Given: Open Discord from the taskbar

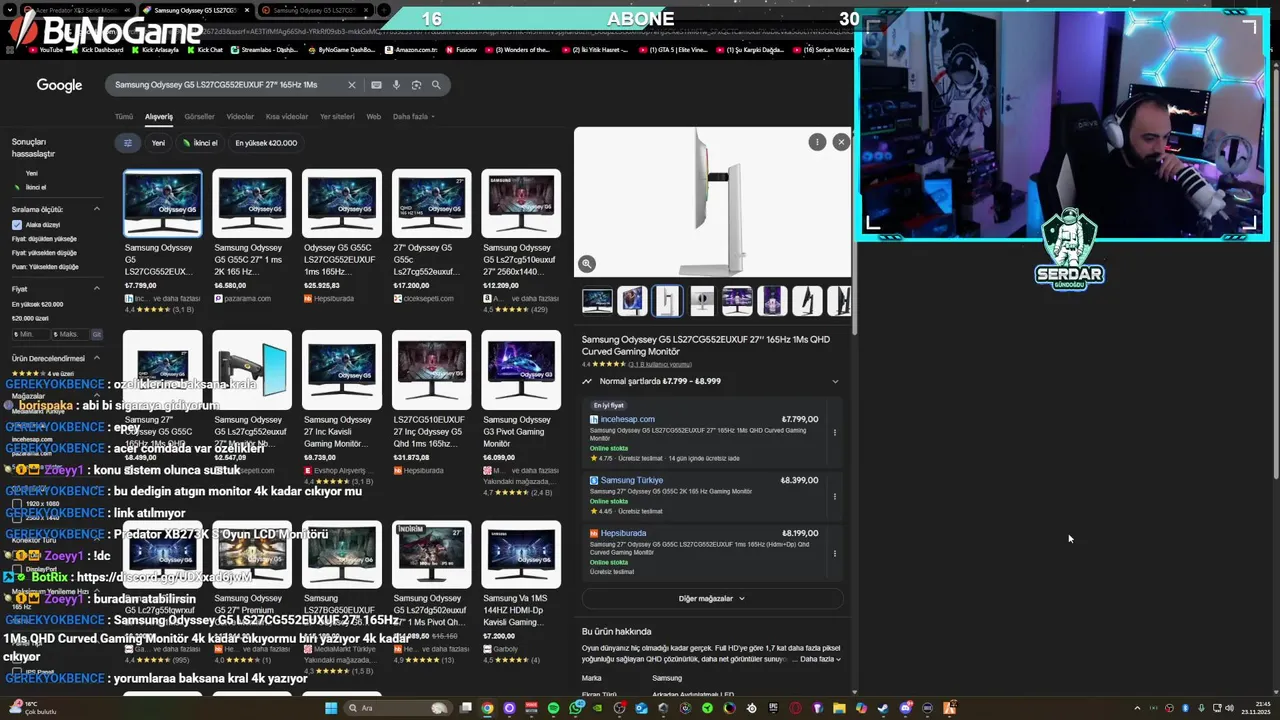Looking at the screenshot, I should (905, 708).
